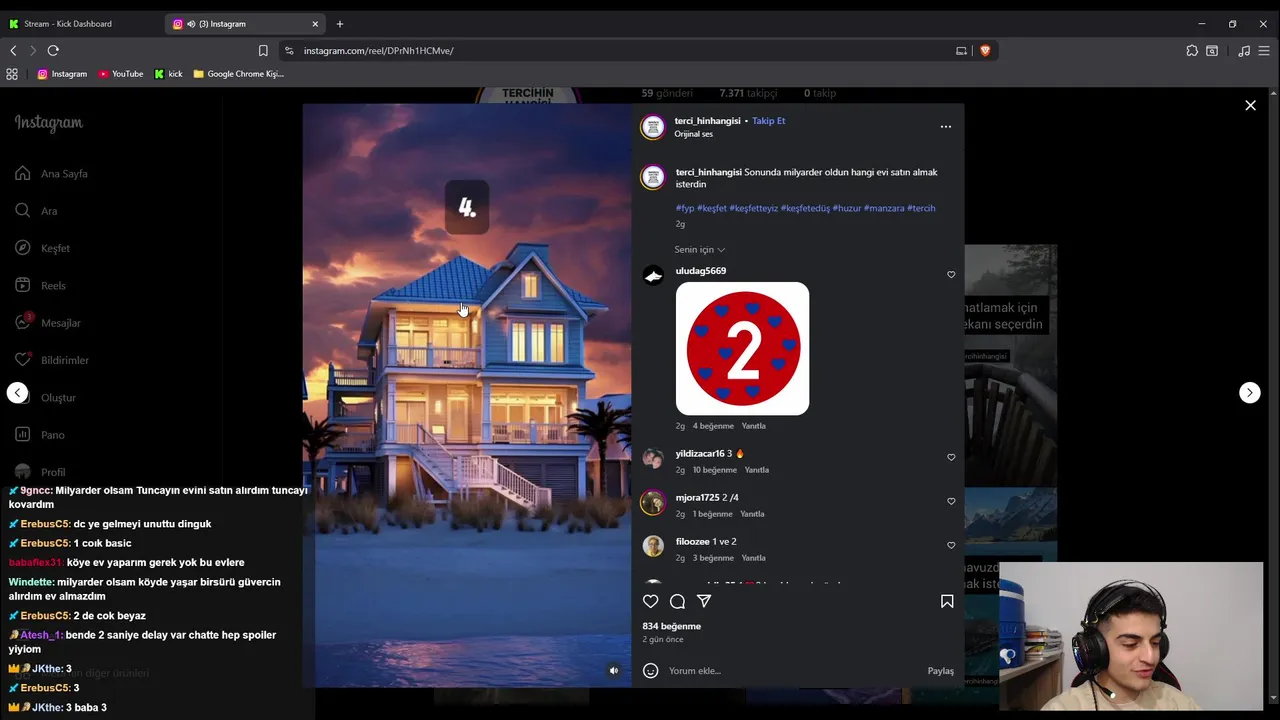Open the apps grid in bookmarks bar

(12, 74)
